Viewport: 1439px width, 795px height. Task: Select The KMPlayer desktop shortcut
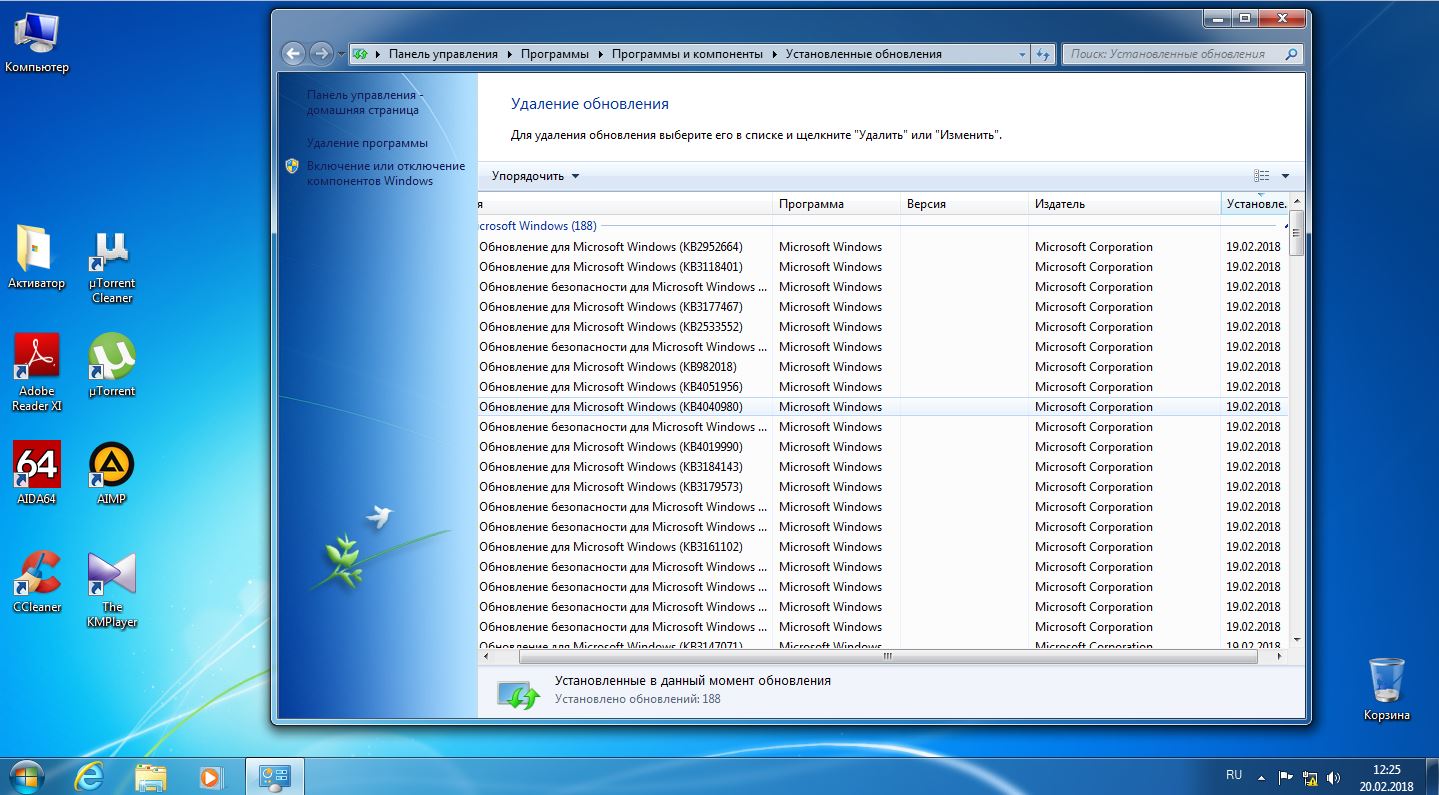click(x=112, y=589)
